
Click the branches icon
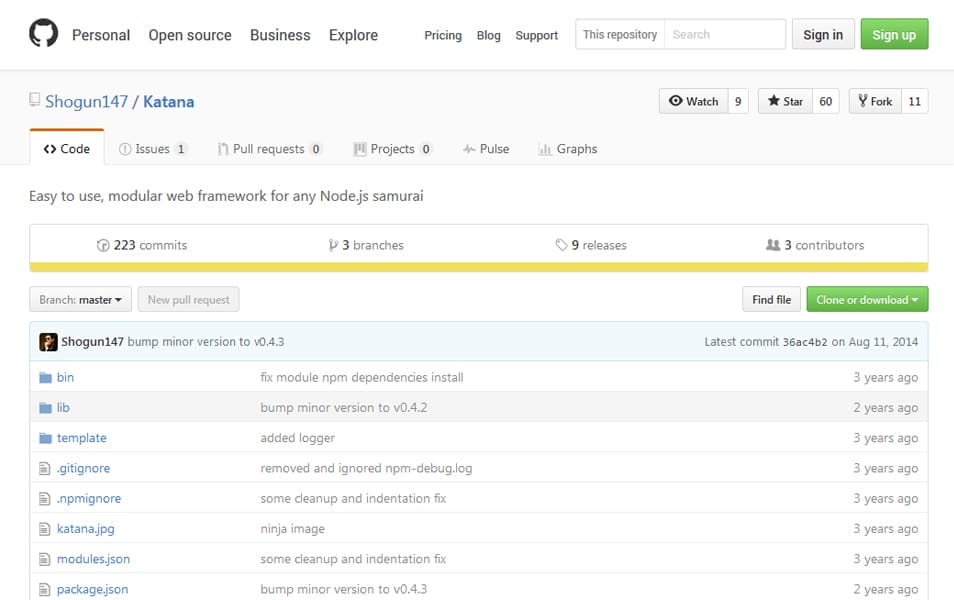[x=333, y=245]
